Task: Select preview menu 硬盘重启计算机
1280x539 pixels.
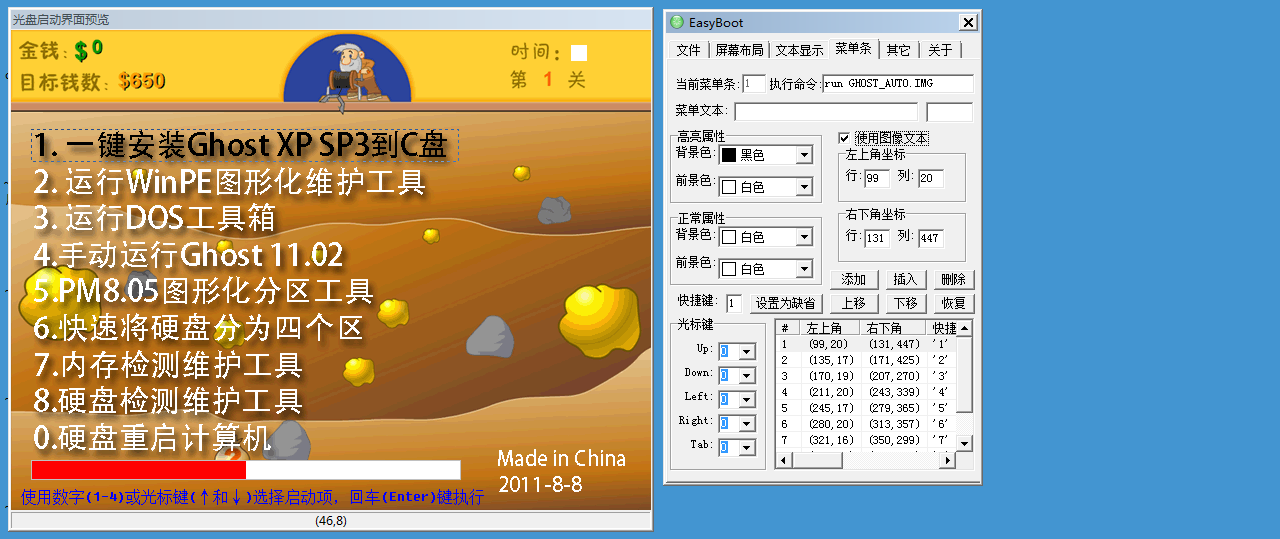Action: click(152, 437)
